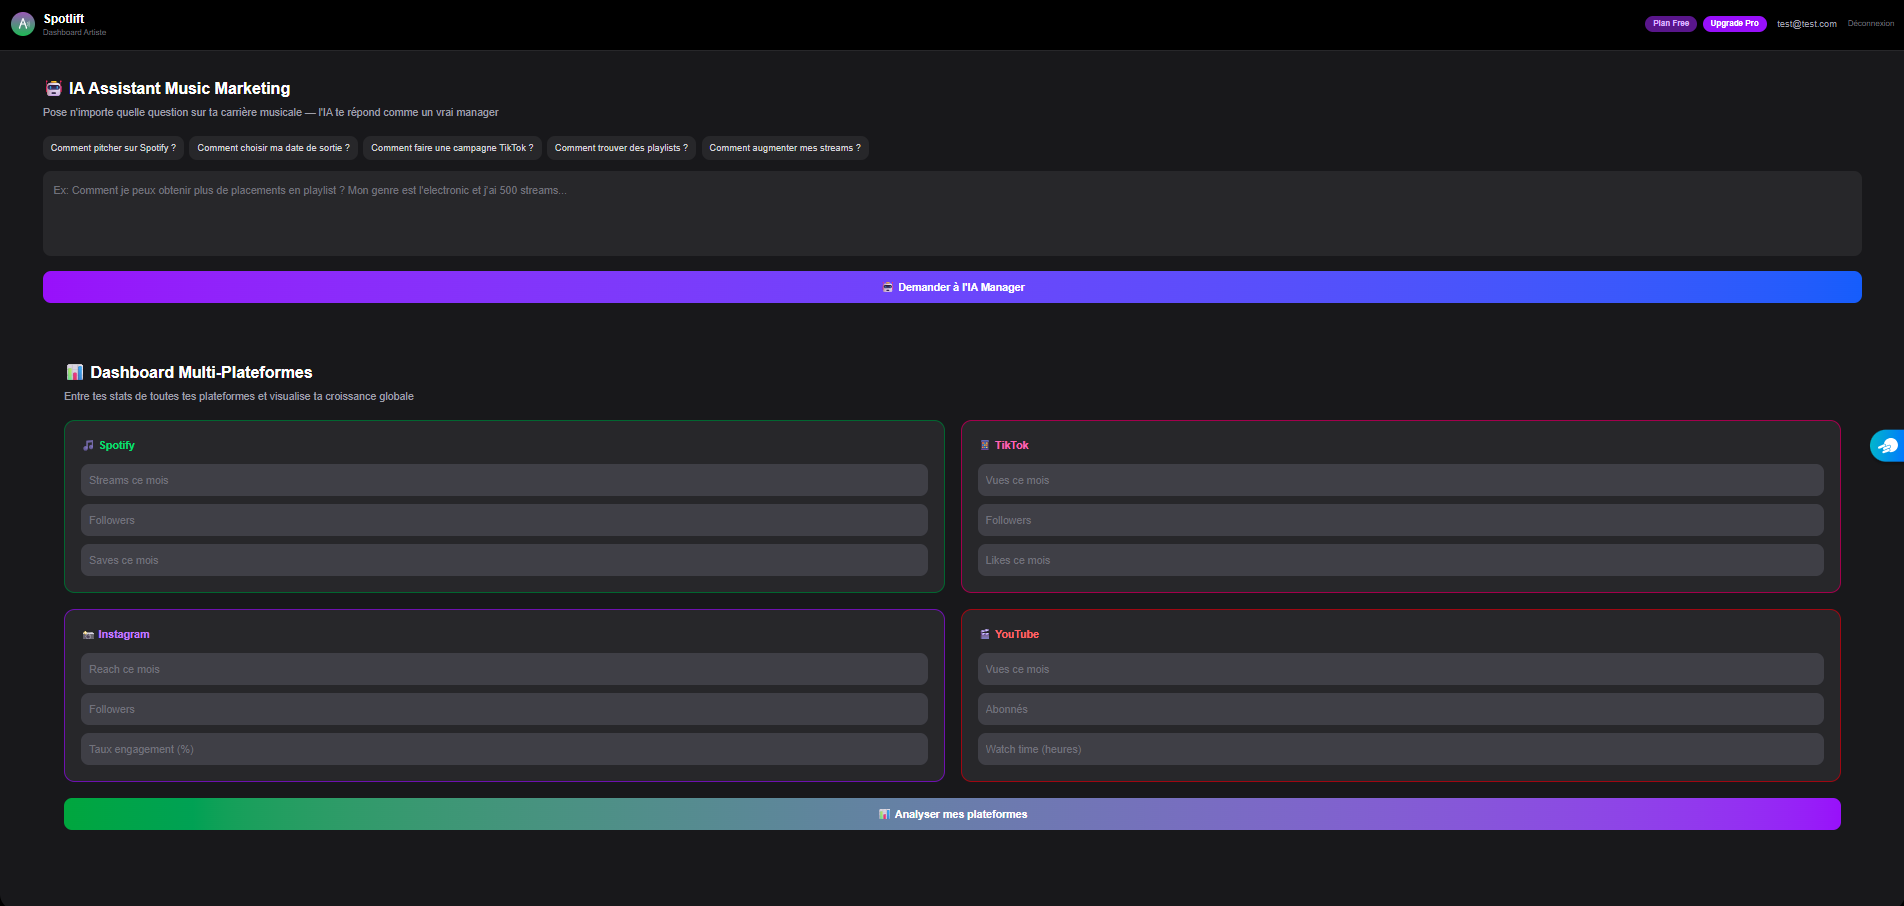Screen dimensions: 1904x906
Task: Focus the Spotify Streams ce mois field
Action: [504, 480]
